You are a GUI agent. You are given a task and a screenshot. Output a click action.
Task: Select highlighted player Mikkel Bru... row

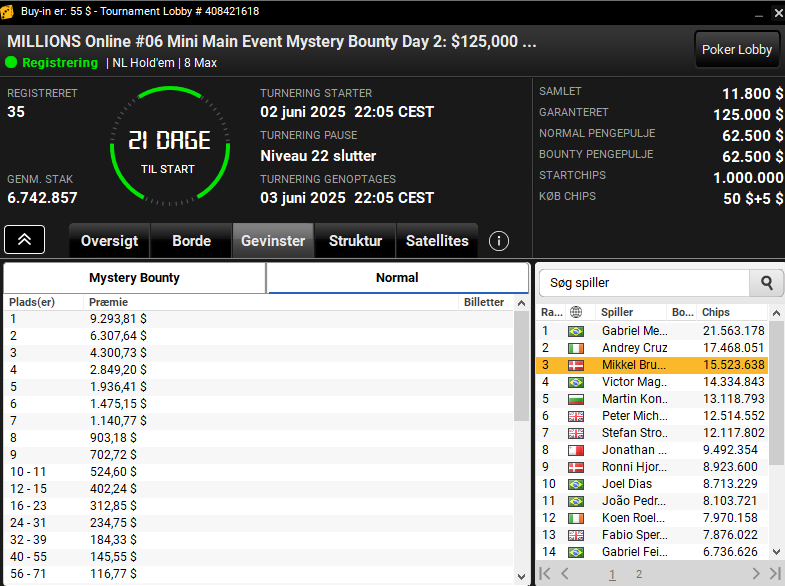point(652,365)
